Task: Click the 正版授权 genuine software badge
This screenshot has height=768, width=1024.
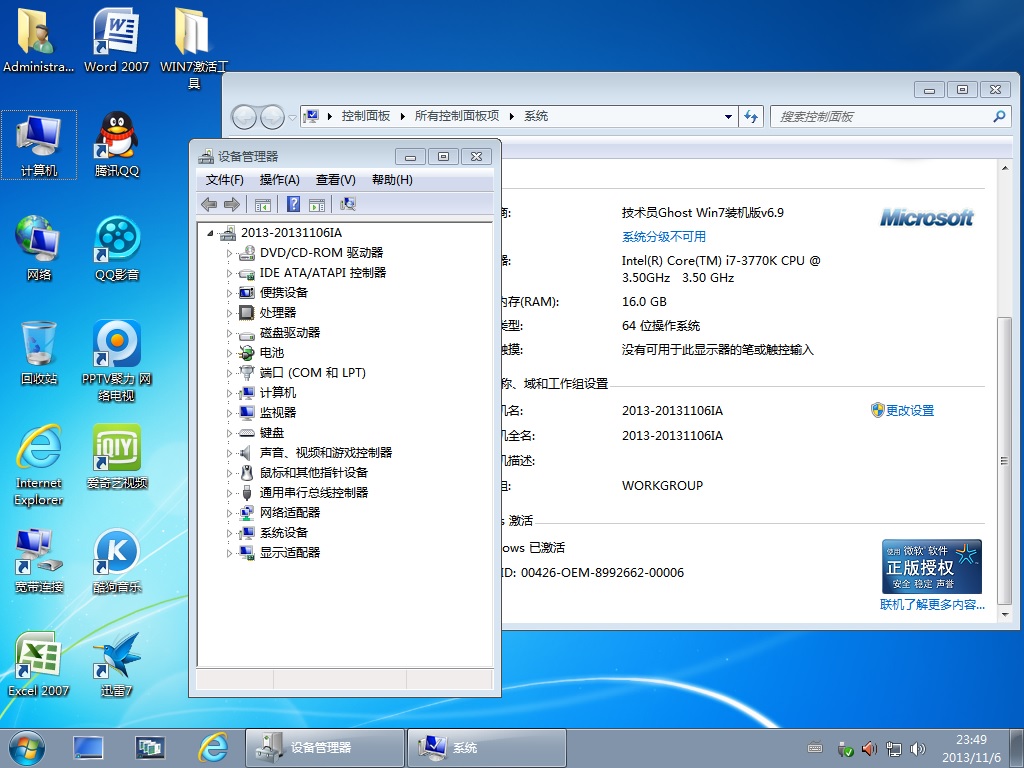Action: pyautogui.click(x=931, y=566)
